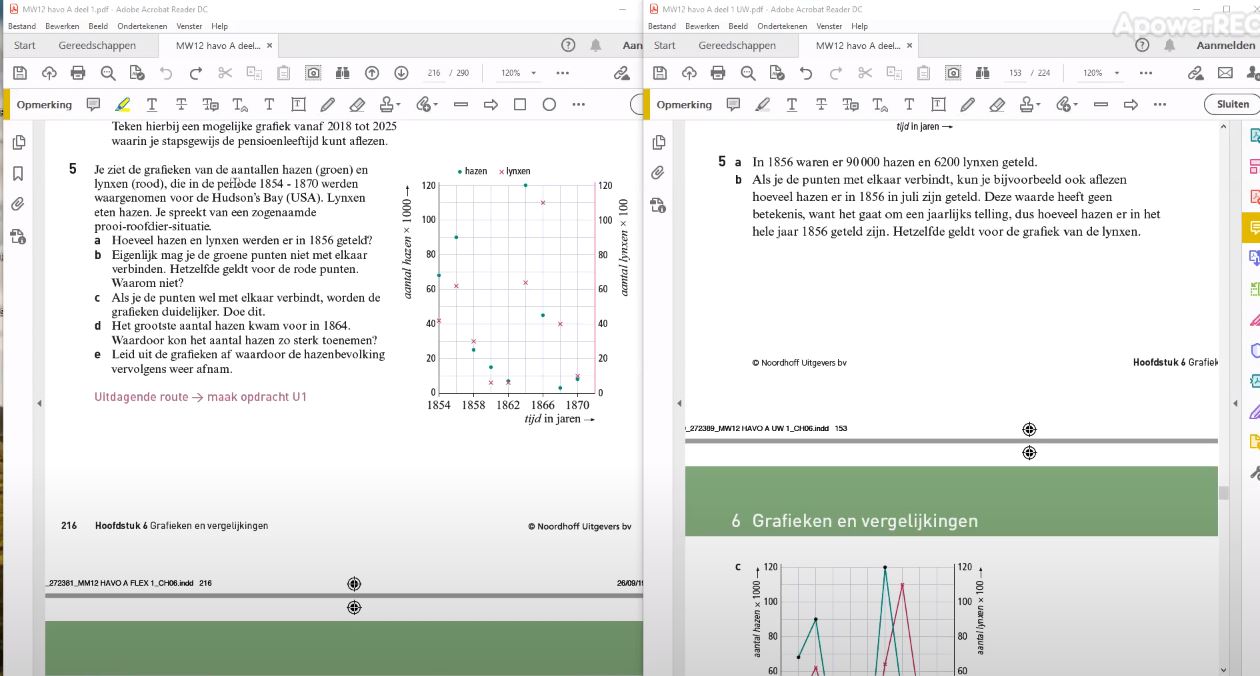The image size is (1260, 676).
Task: Go to next page in left window
Action: (x=401, y=73)
